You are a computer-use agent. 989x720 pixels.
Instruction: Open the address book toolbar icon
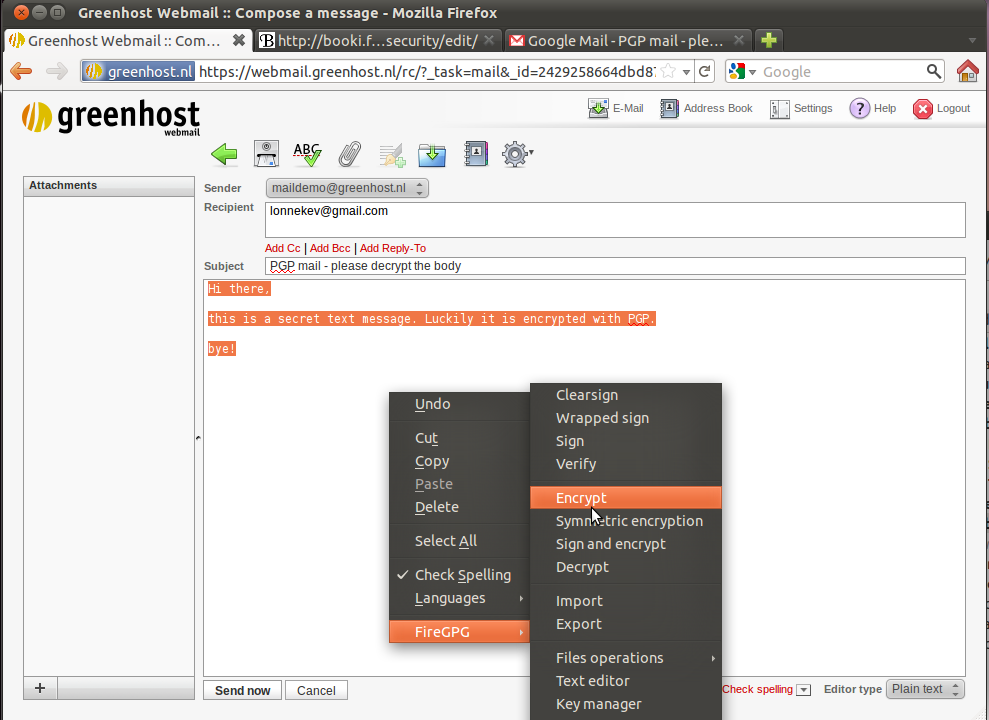point(475,154)
